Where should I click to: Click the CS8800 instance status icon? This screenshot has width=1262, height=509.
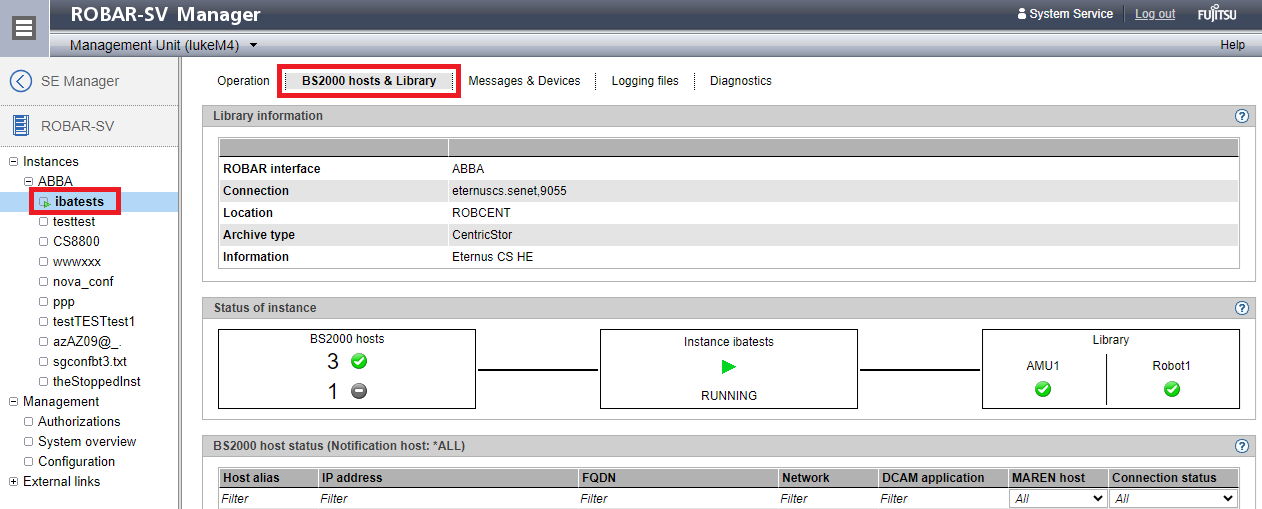[x=43, y=242]
